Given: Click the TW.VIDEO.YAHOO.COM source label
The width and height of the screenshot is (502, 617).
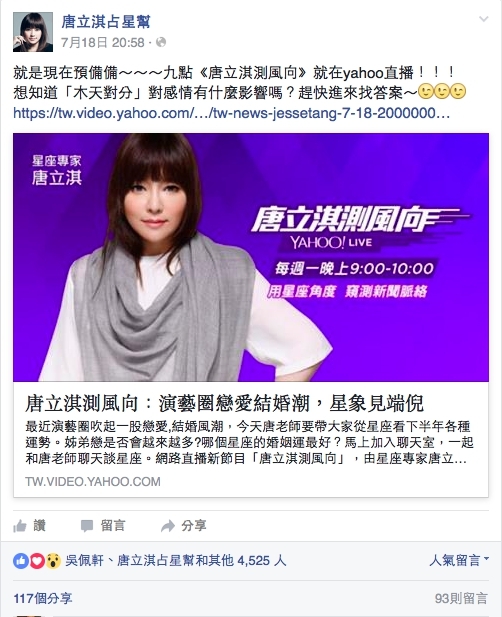Looking at the screenshot, I should coord(93,481).
